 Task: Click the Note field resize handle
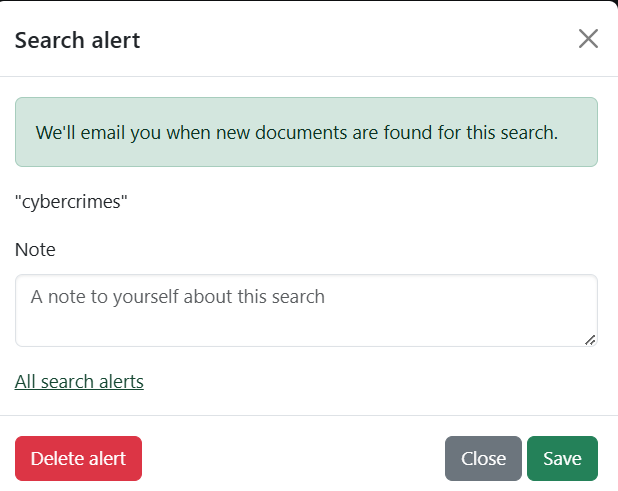click(589, 340)
